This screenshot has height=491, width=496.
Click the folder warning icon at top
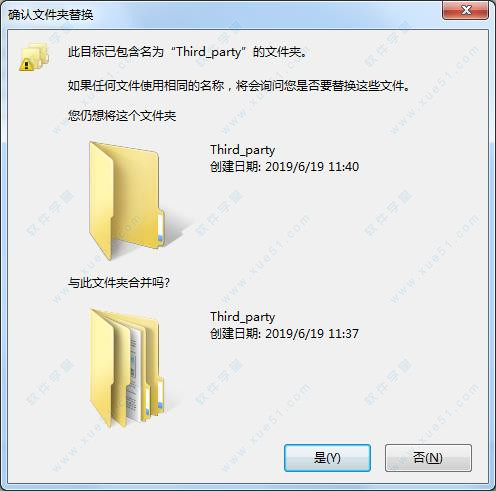[x=34, y=57]
